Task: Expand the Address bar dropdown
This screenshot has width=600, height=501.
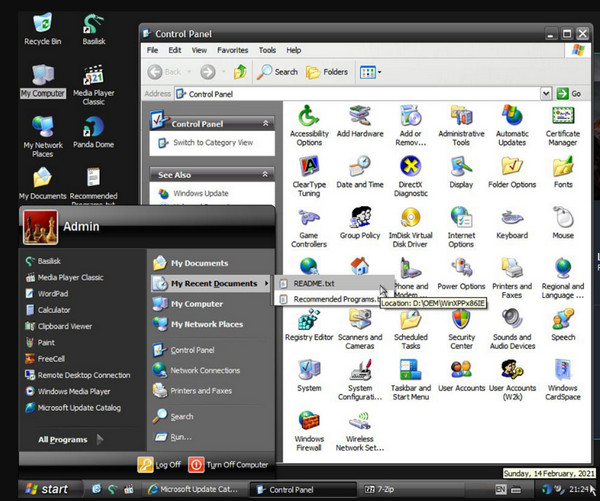Action: coord(546,93)
